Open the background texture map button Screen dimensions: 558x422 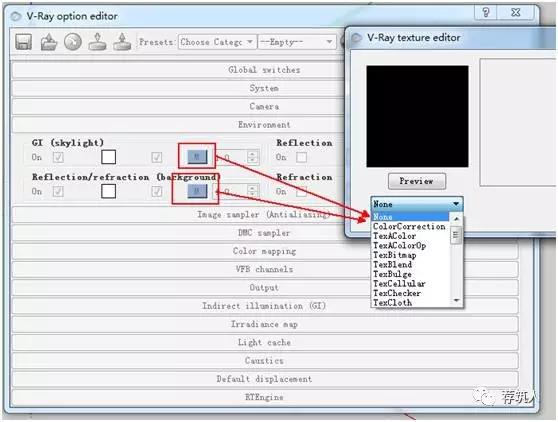(197, 191)
